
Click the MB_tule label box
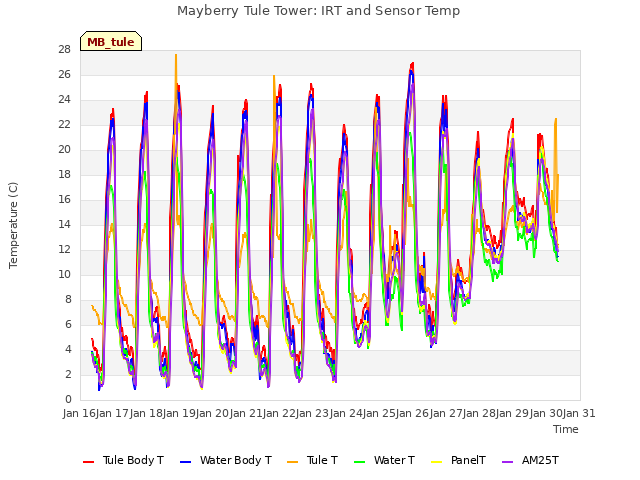coord(111,42)
